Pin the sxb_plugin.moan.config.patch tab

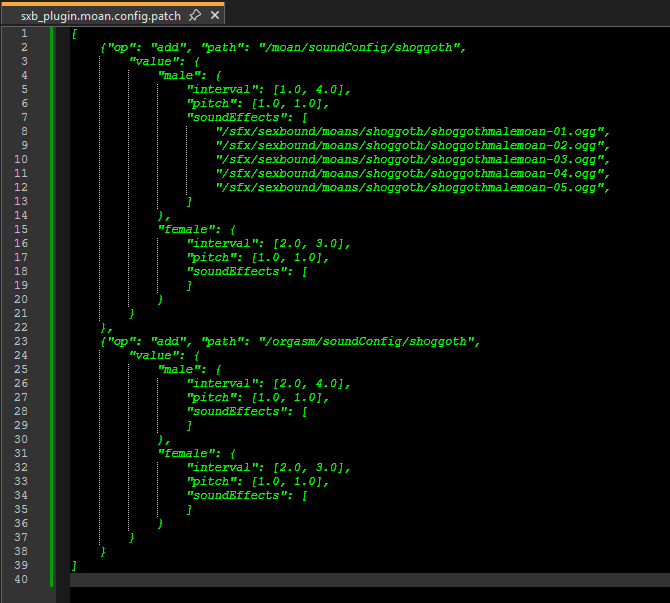click(195, 15)
